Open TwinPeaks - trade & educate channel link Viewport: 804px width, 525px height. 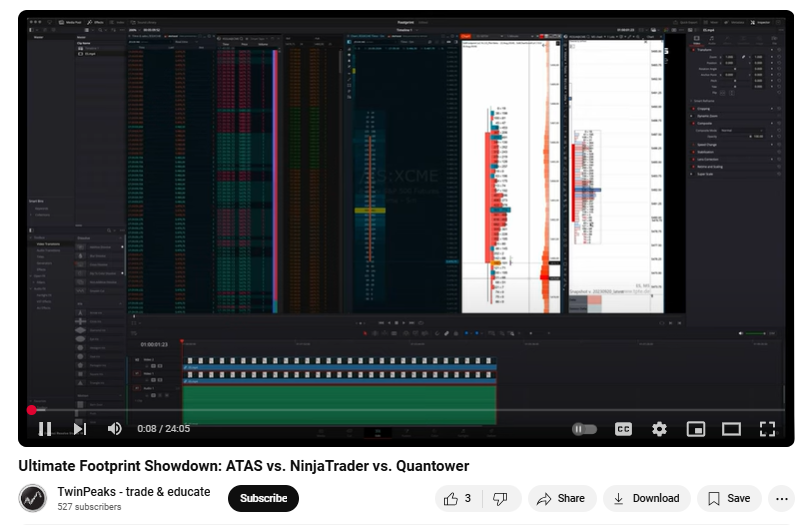tap(134, 491)
